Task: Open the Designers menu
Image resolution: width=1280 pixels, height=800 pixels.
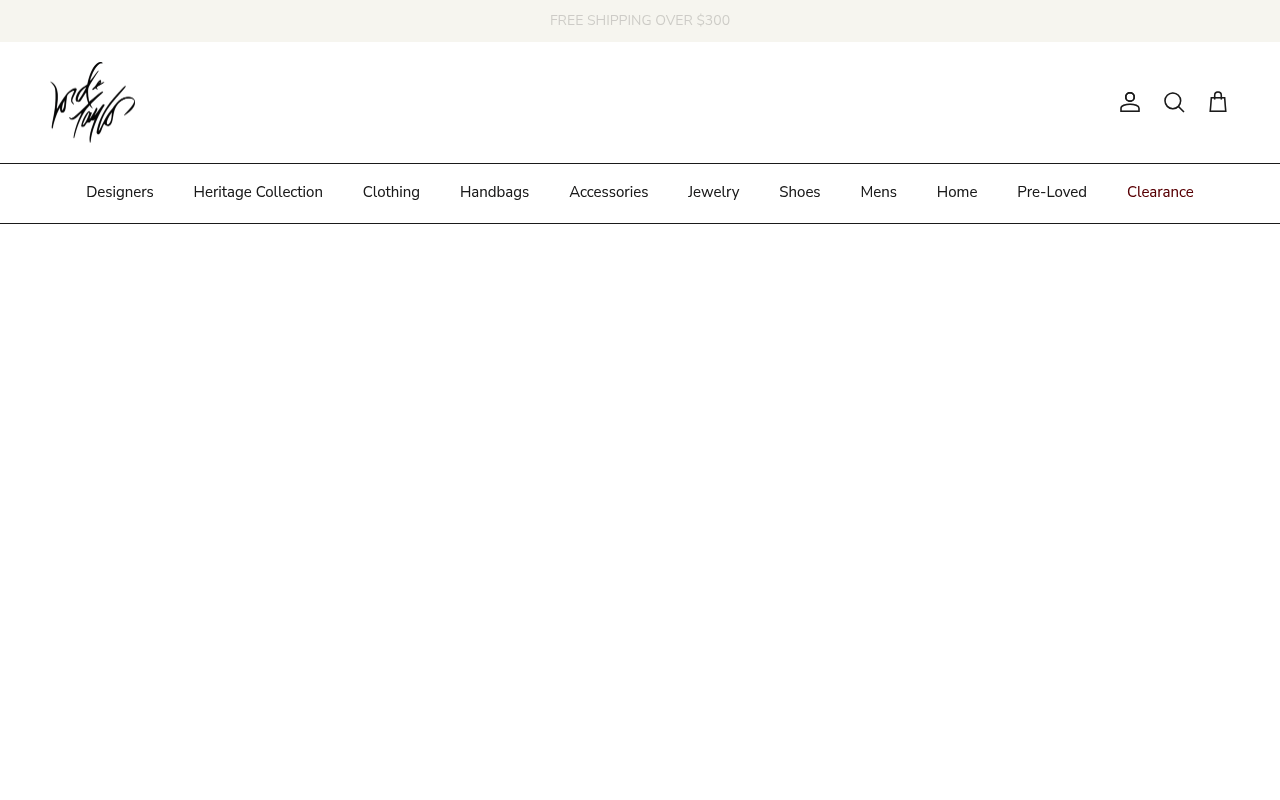Action: (x=120, y=192)
